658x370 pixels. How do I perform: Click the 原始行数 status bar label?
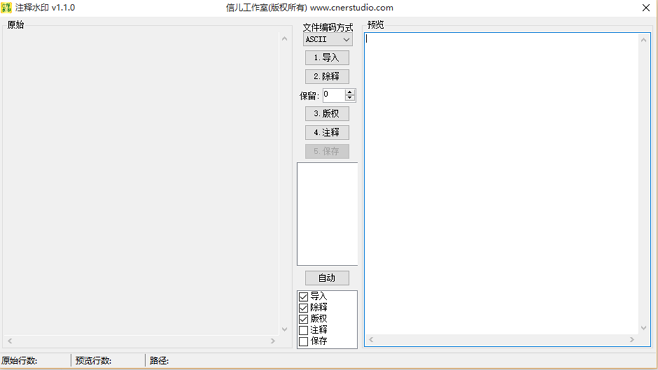[19, 361]
